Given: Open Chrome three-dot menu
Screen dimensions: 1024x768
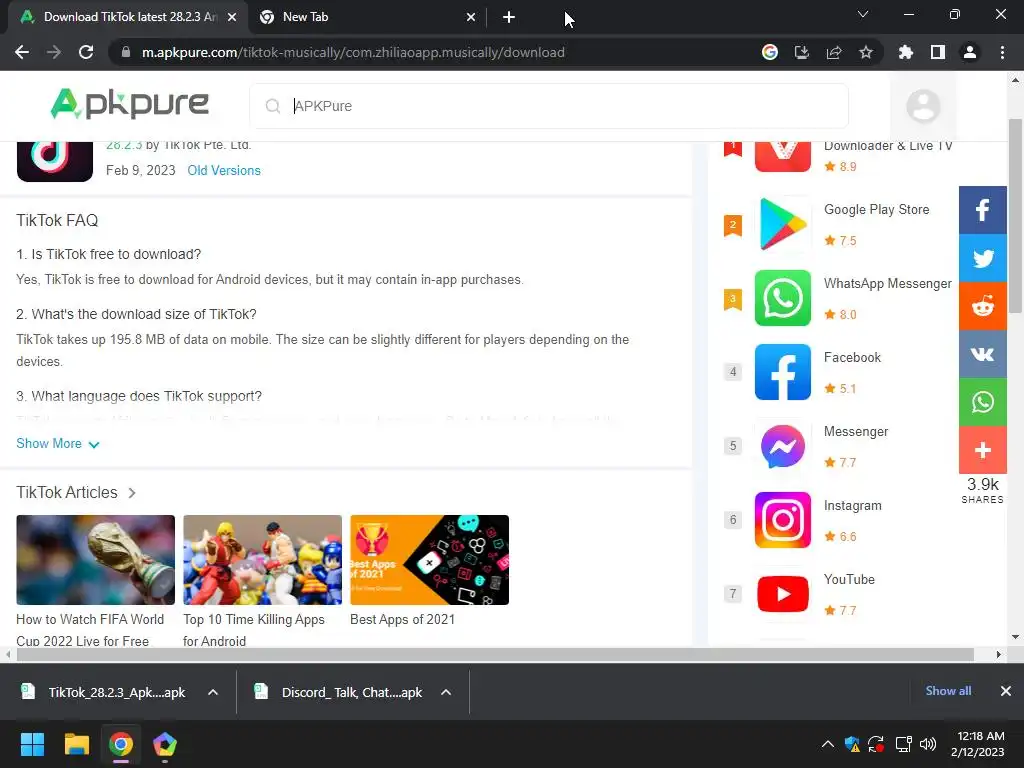Looking at the screenshot, I should (x=1002, y=52).
